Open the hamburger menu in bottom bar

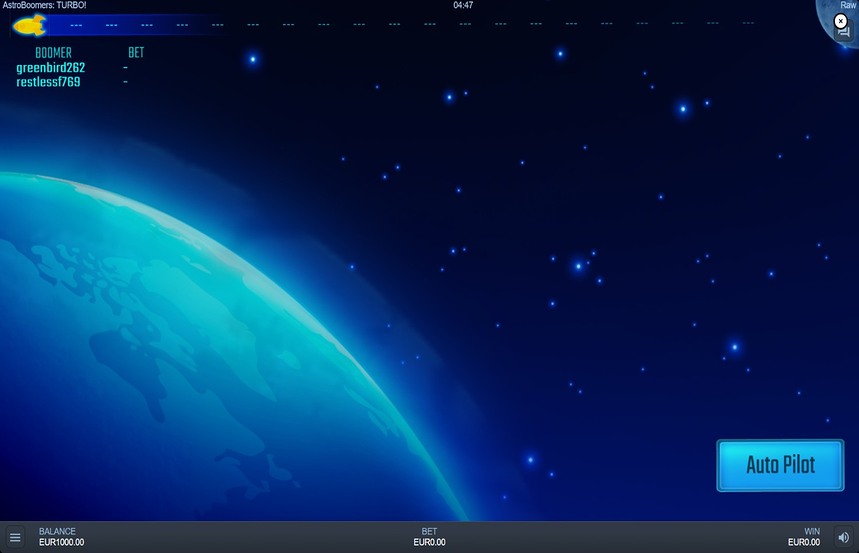[x=15, y=538]
